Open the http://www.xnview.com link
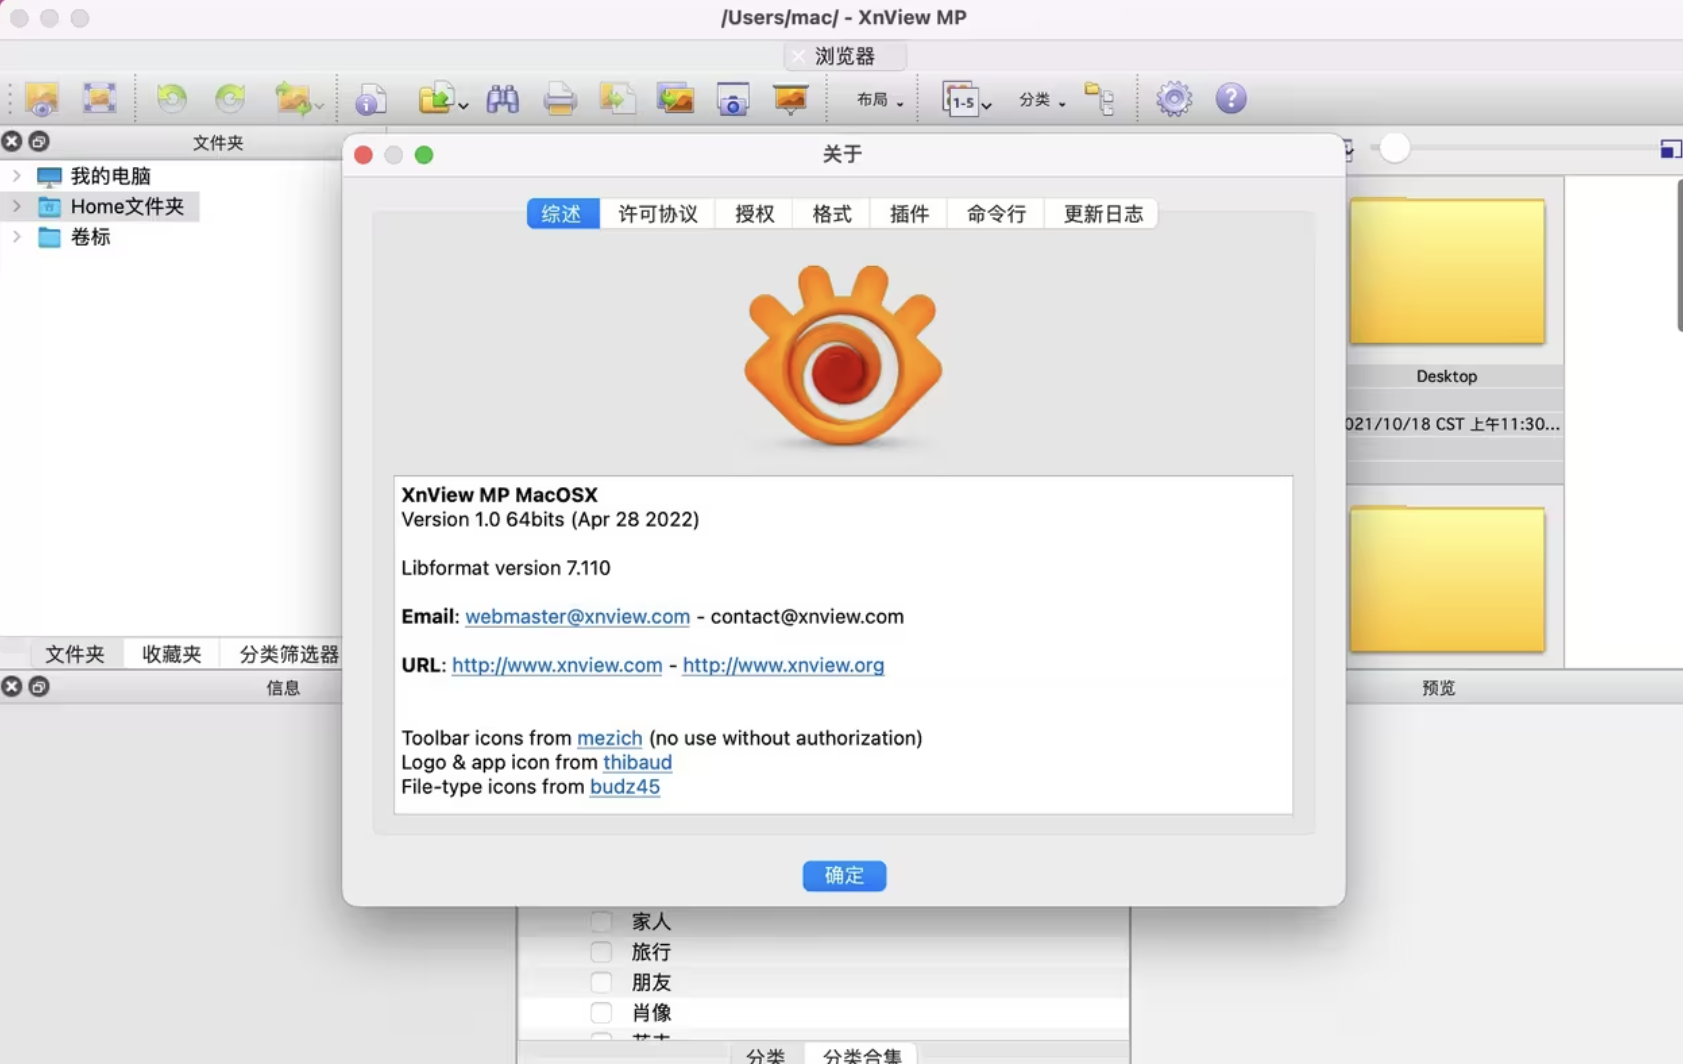1683x1064 pixels. coord(557,665)
